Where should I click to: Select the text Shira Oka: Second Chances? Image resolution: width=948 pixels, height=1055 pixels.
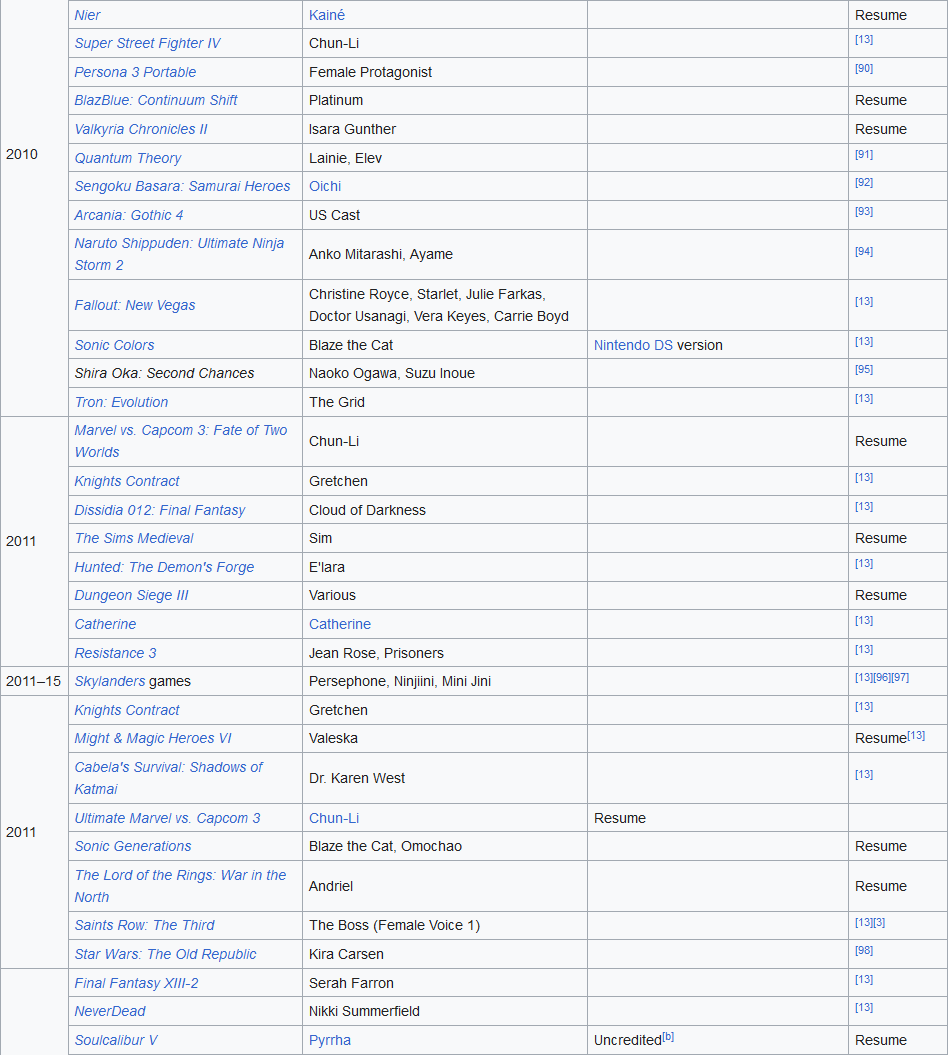164,373
